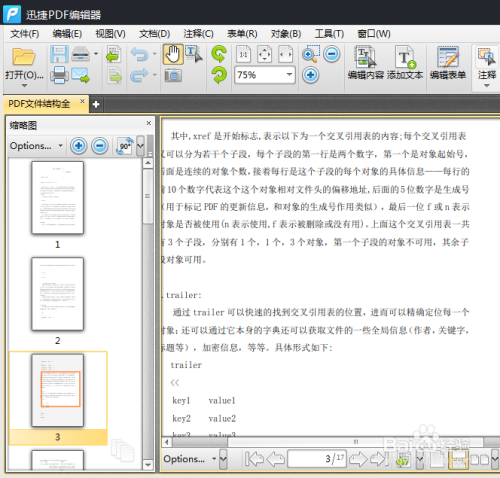Open a file with the folder icon
This screenshot has height=478, width=500.
24,57
